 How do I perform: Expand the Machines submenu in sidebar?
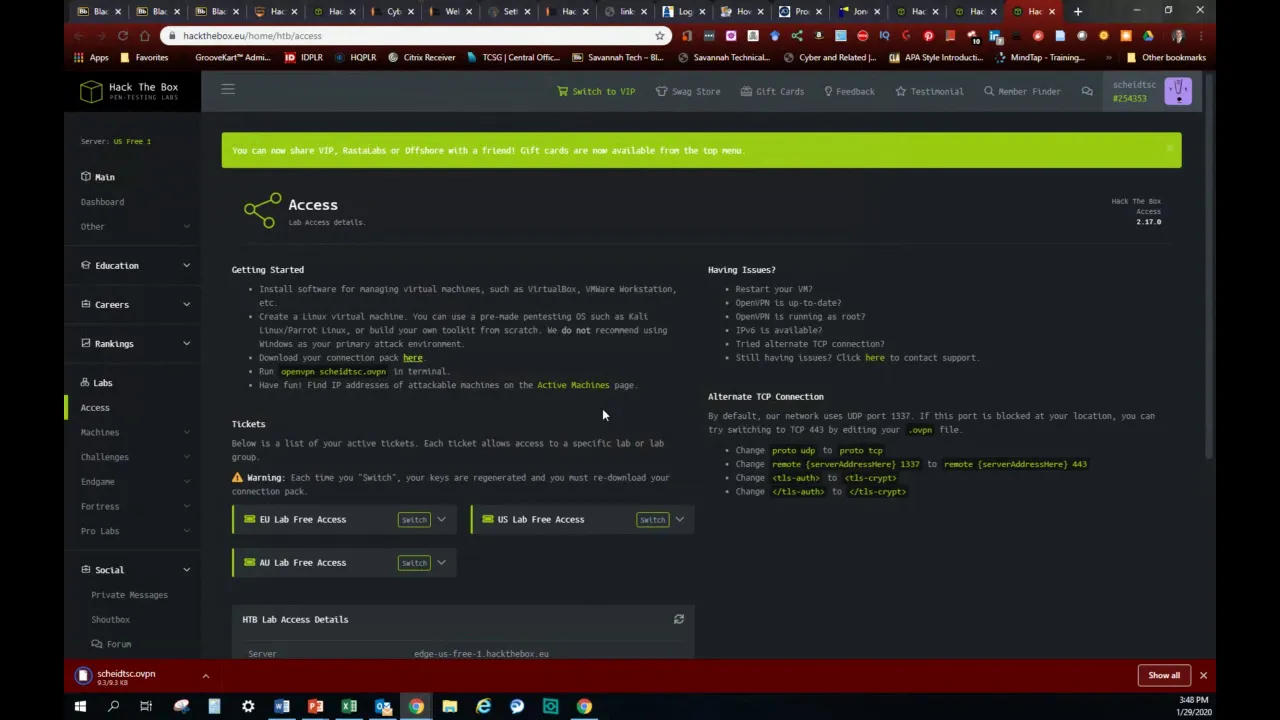click(x=134, y=432)
